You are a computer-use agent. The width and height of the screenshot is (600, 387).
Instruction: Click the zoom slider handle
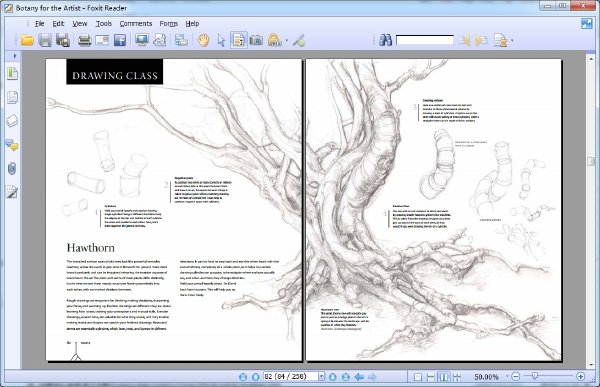coord(535,377)
